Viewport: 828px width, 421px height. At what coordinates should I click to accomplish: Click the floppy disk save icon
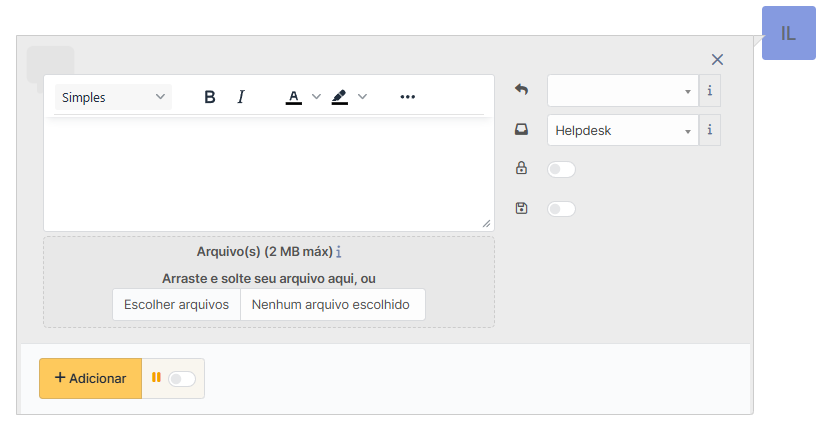pyautogui.click(x=521, y=208)
